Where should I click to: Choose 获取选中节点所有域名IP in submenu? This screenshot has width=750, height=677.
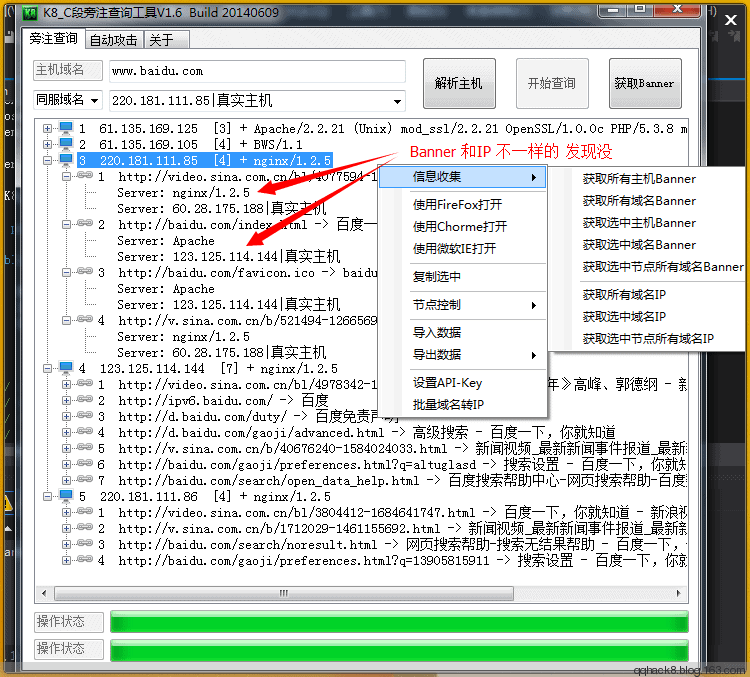648,339
